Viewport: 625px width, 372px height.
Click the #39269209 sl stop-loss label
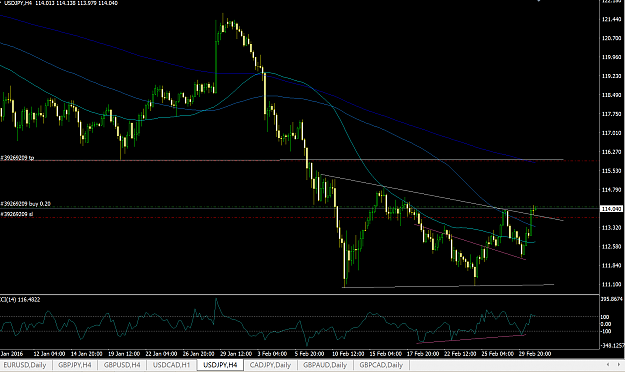[17, 214]
